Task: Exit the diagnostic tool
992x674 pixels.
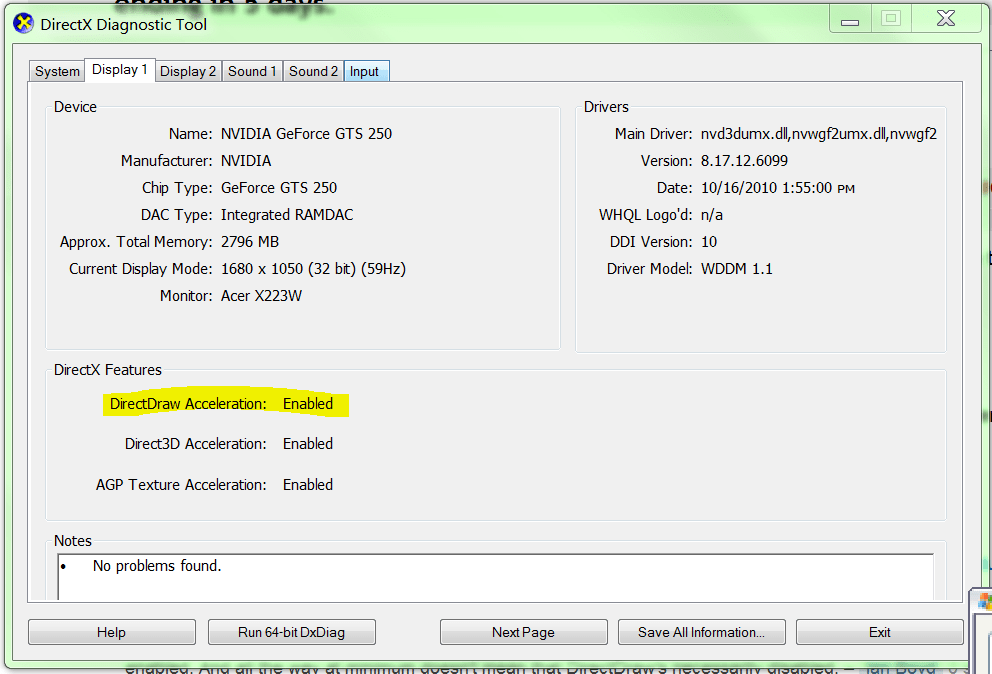Action: click(879, 632)
